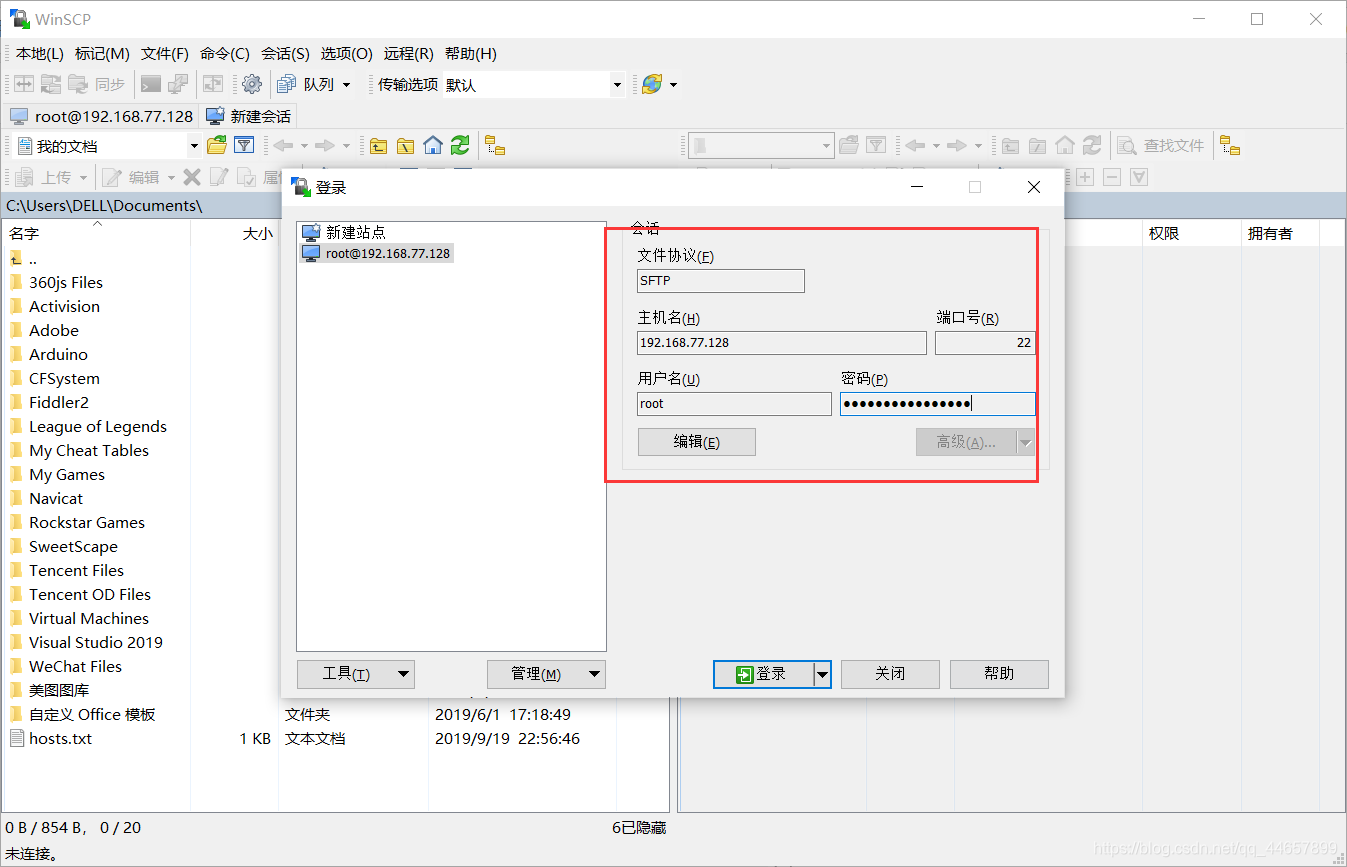The image size is (1347, 867).
Task: Click the 帮助 button in login dialog
Action: (x=999, y=674)
